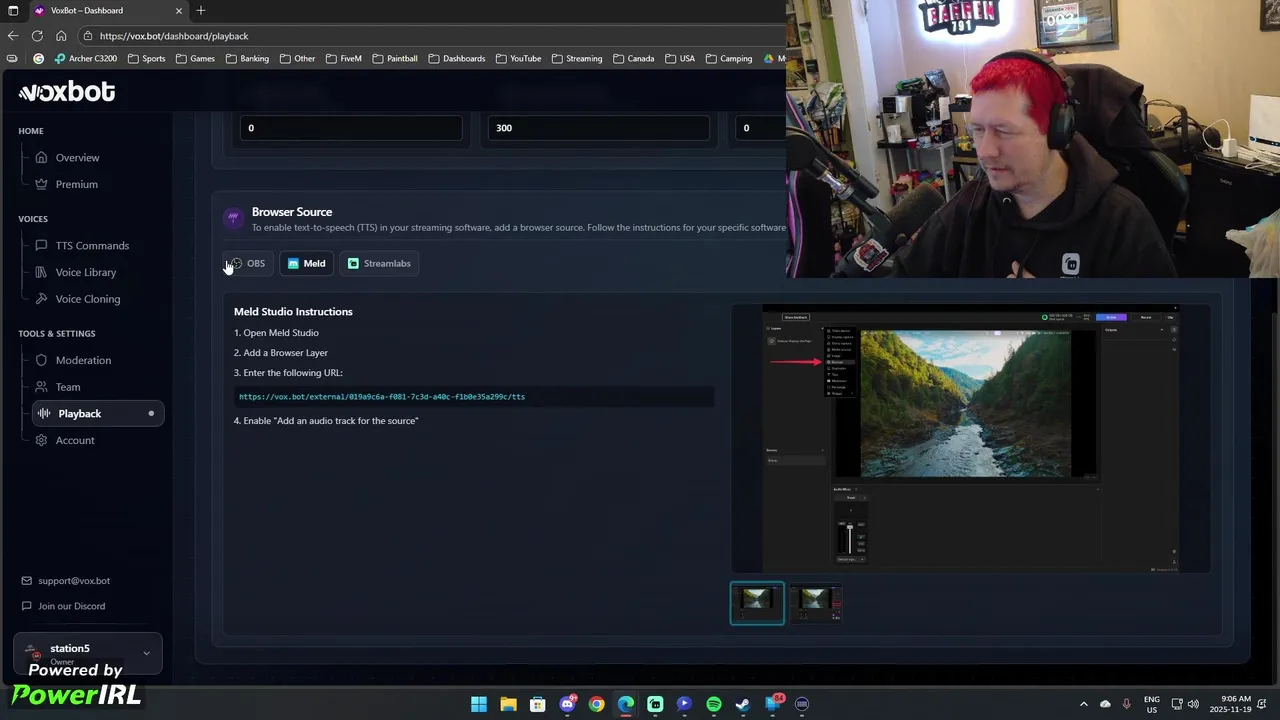
Task: Open Spotify from taskbar
Action: pos(714,704)
